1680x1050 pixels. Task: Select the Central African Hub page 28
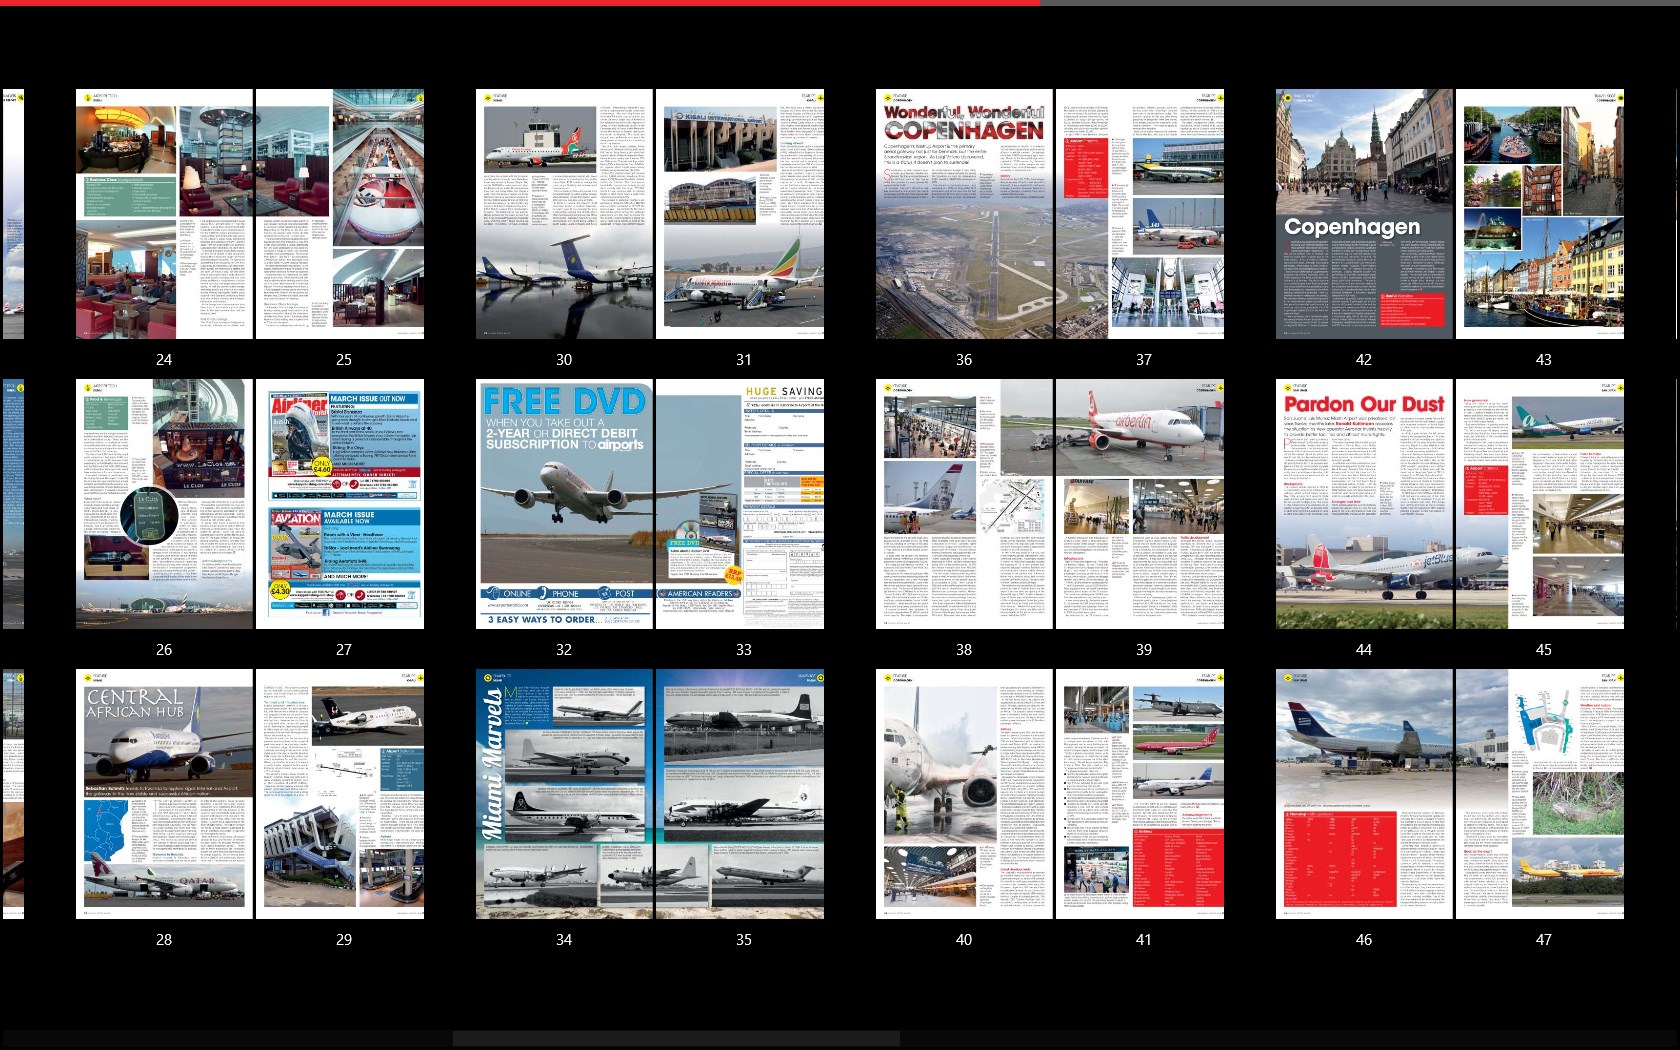pyautogui.click(x=164, y=794)
